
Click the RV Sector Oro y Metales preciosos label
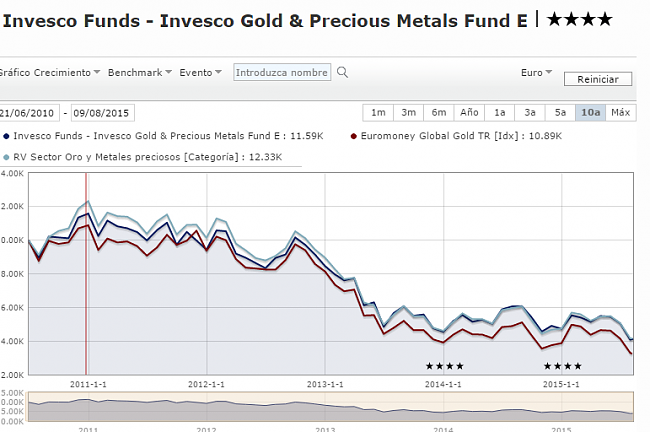click(x=148, y=157)
